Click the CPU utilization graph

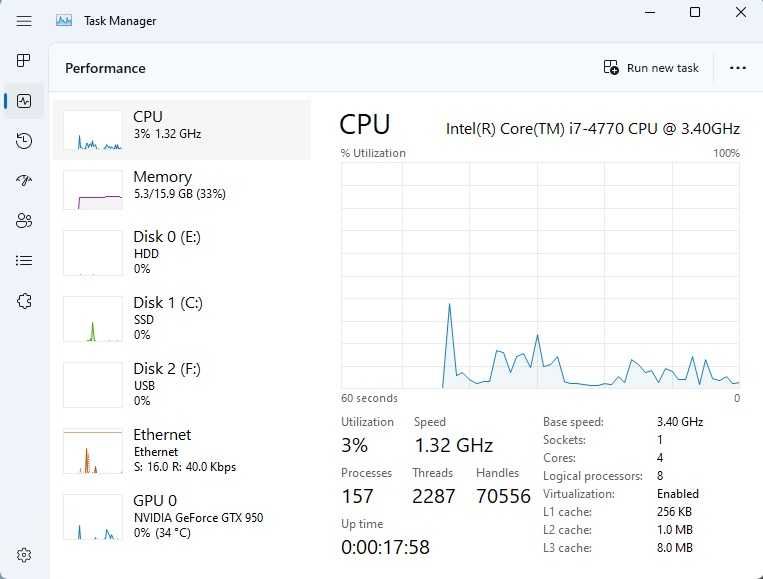(x=540, y=275)
